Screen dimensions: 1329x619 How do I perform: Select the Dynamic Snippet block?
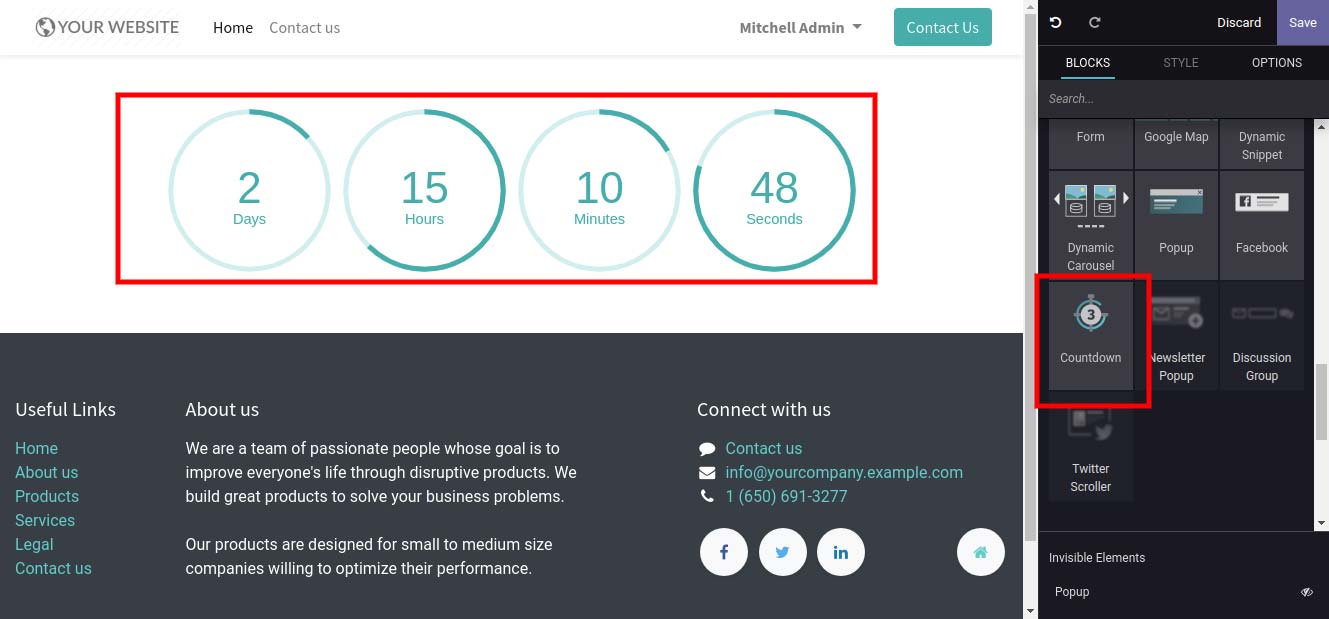(x=1262, y=143)
